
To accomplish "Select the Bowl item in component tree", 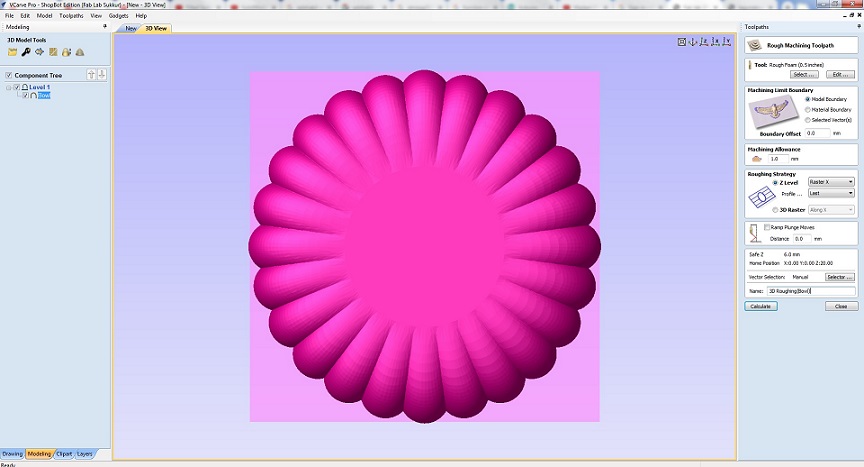I will [x=44, y=95].
